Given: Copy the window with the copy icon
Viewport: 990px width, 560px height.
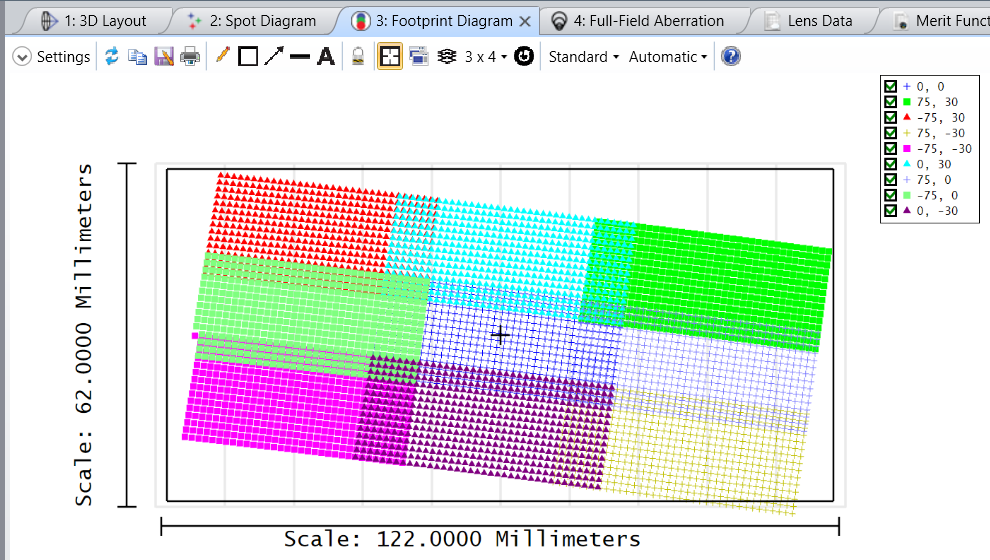Looking at the screenshot, I should pyautogui.click(x=137, y=57).
